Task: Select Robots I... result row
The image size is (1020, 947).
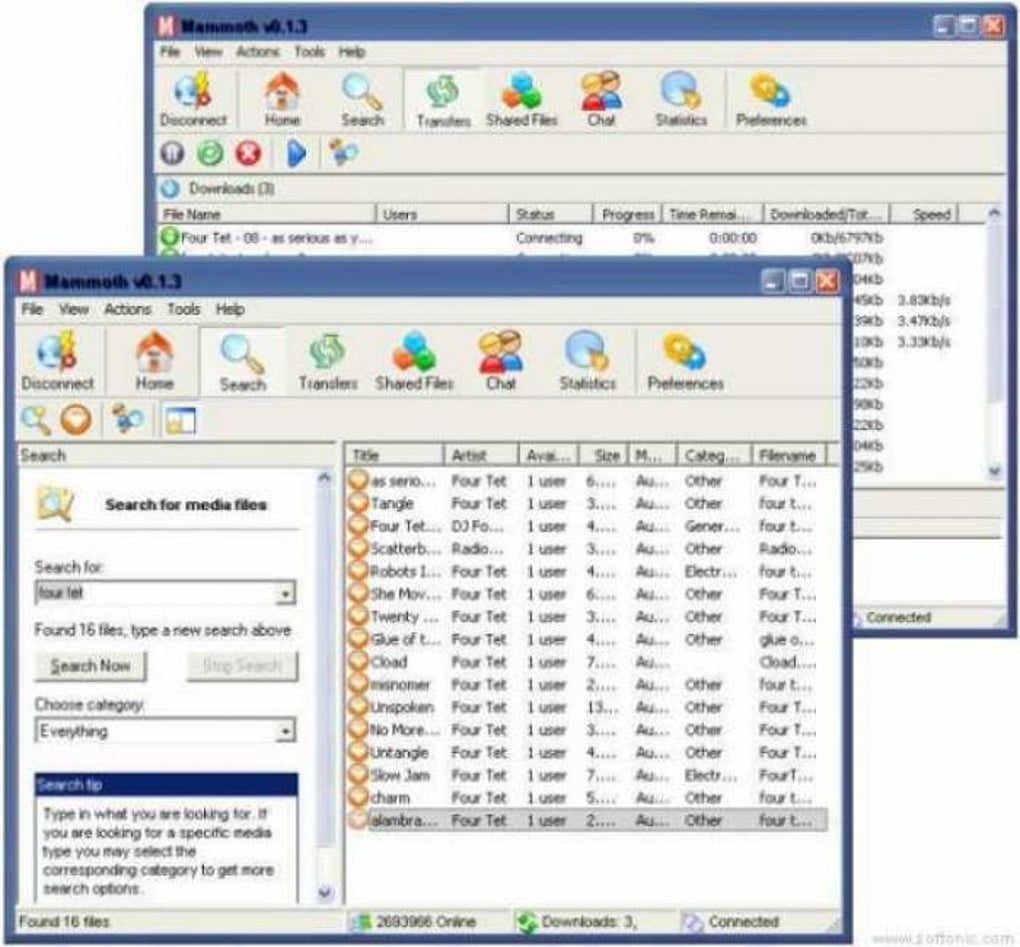Action: point(587,572)
